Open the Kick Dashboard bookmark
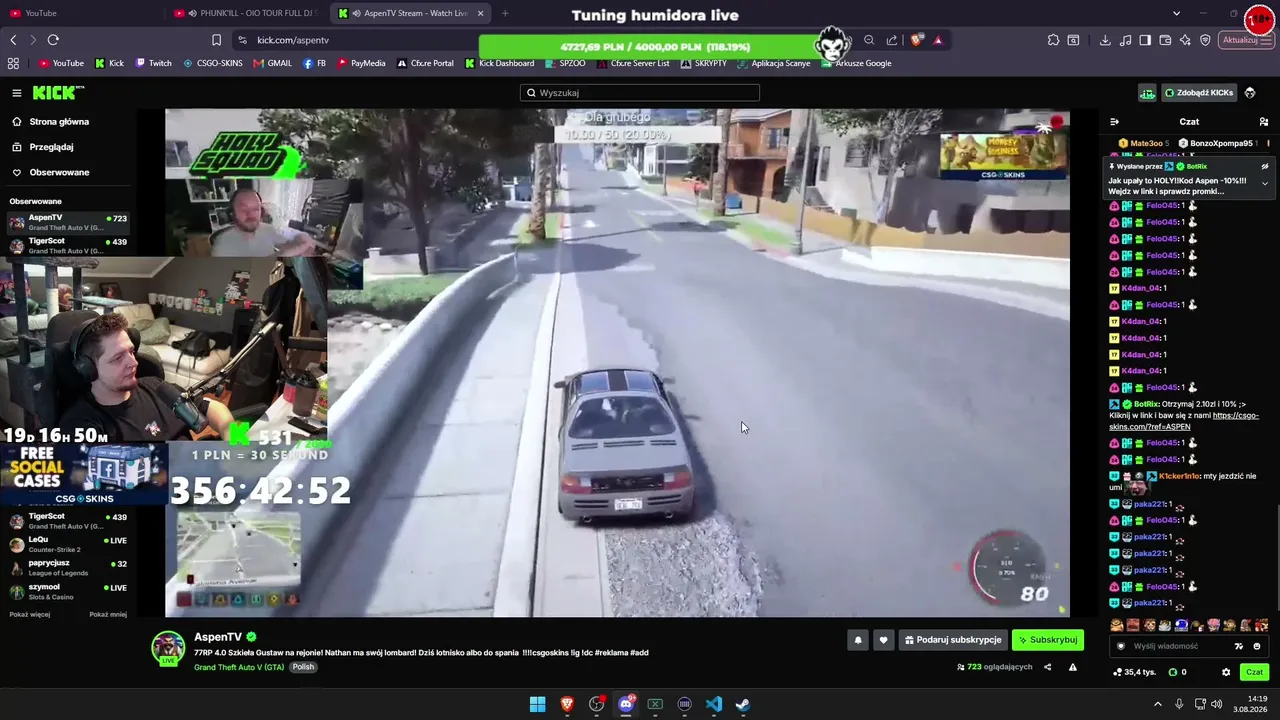 click(500, 63)
